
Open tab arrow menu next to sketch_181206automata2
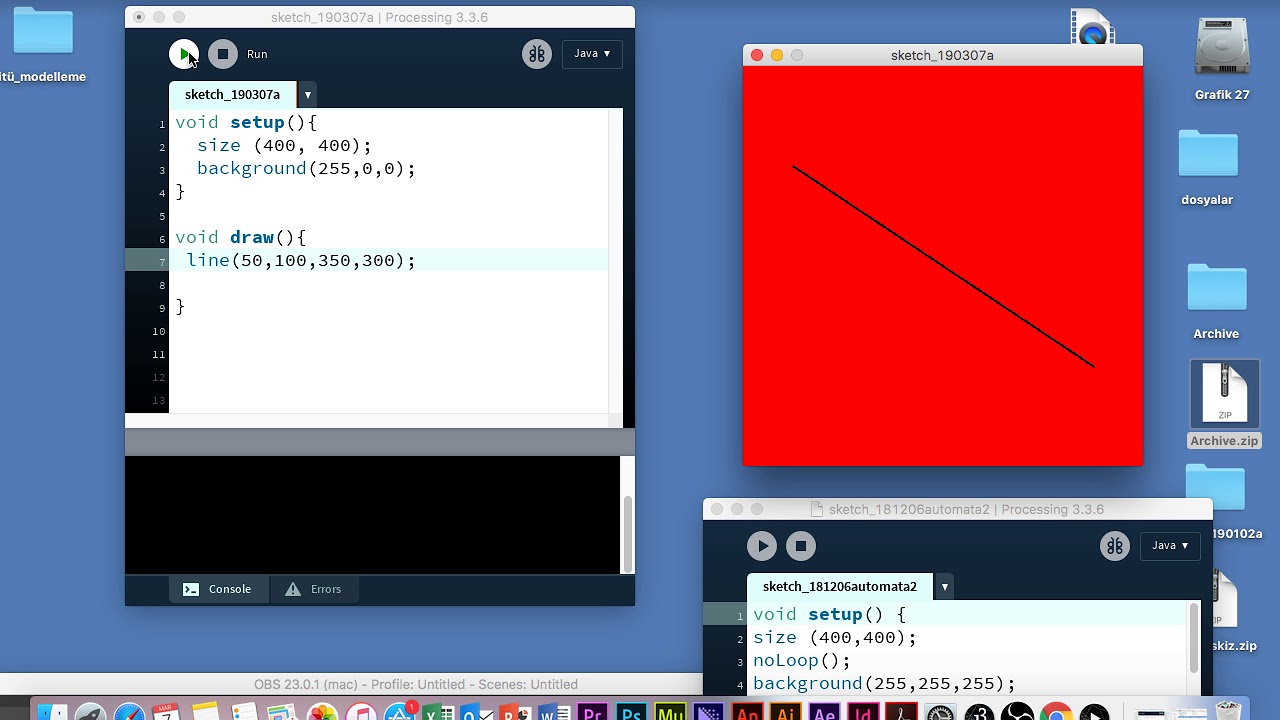point(945,587)
